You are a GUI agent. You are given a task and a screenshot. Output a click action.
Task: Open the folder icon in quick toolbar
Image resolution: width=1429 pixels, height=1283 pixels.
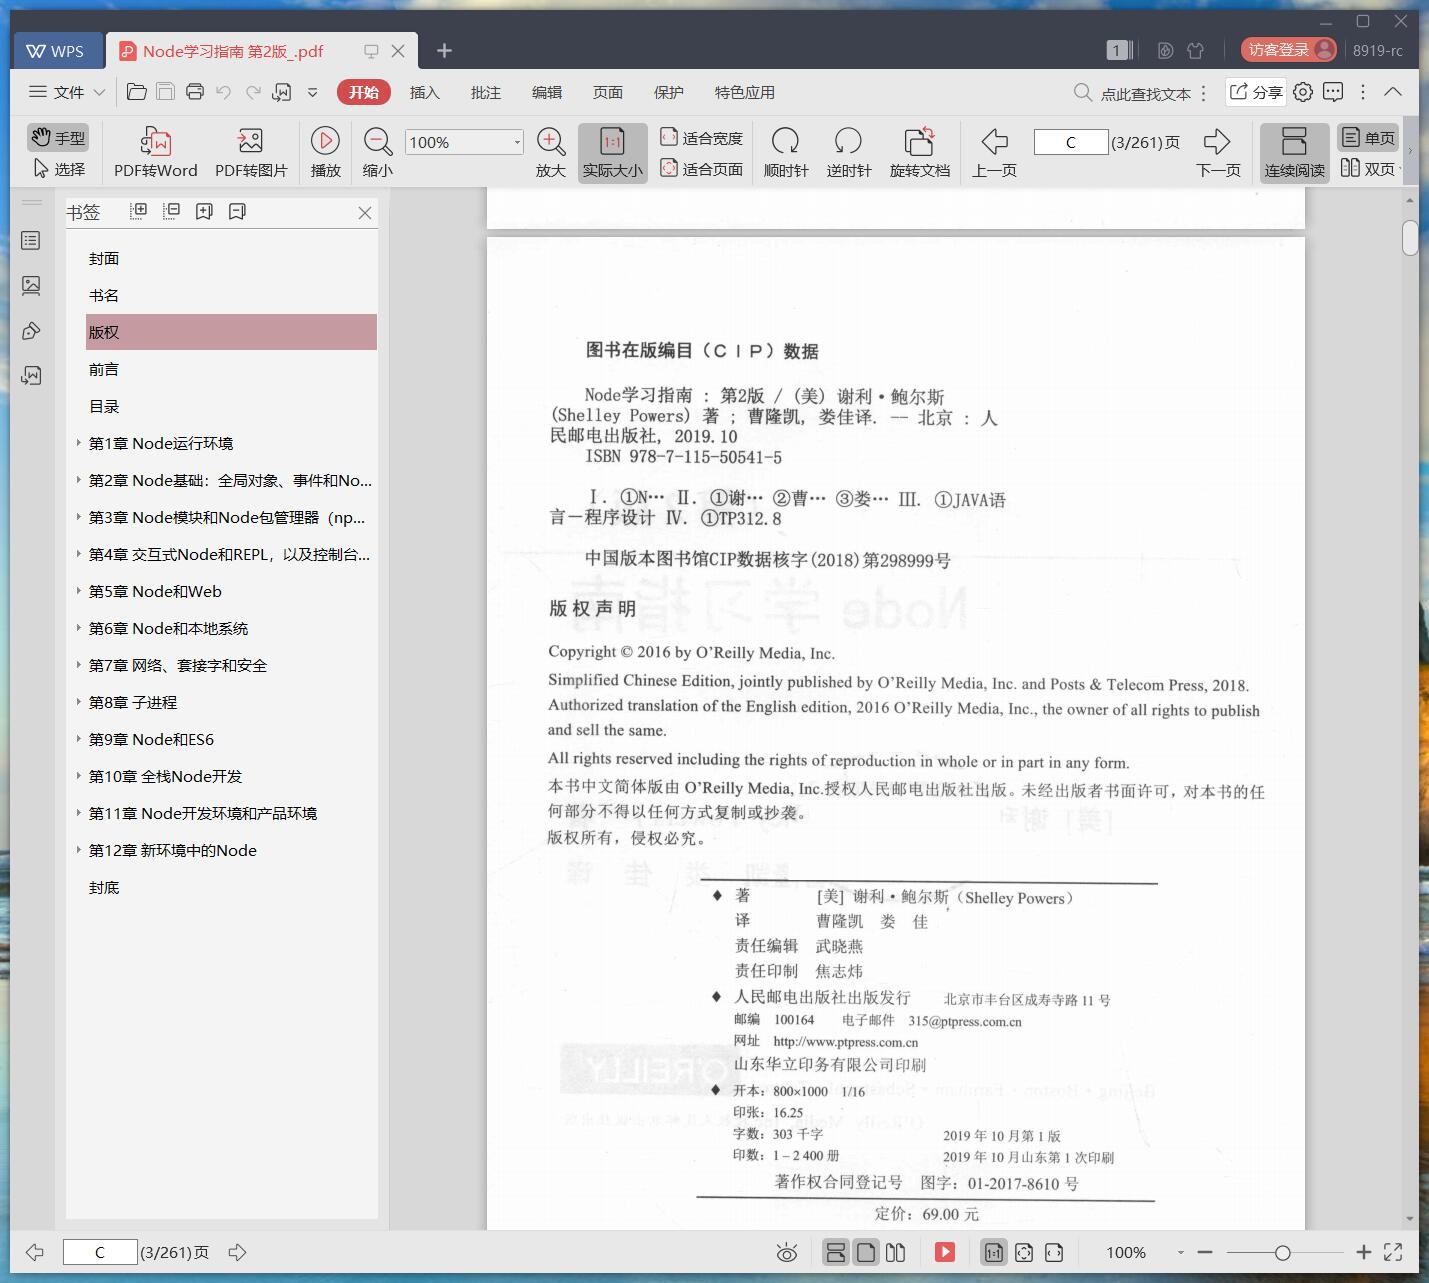[x=137, y=92]
